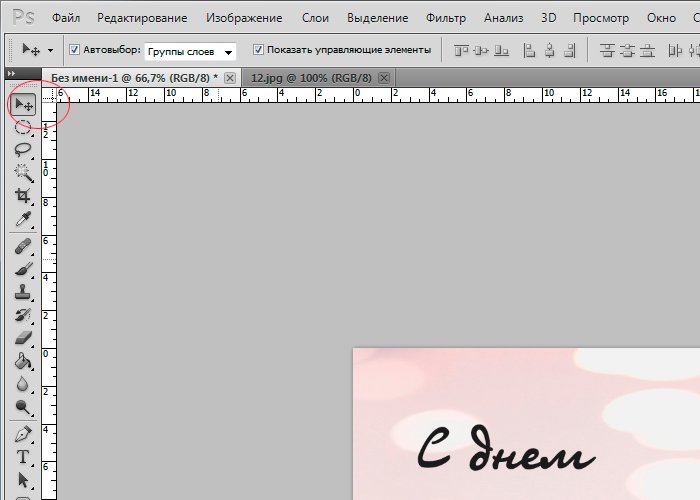
Task: Toggle the Автовыбор checkbox
Action: click(x=75, y=49)
